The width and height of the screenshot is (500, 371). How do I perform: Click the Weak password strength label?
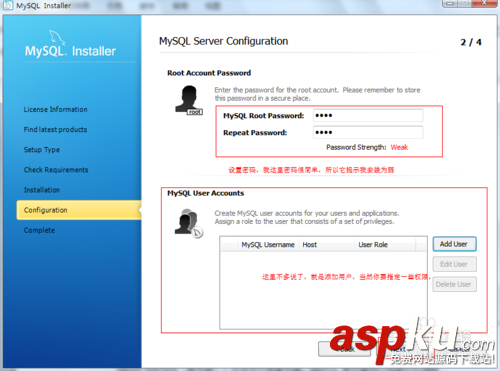(x=399, y=147)
